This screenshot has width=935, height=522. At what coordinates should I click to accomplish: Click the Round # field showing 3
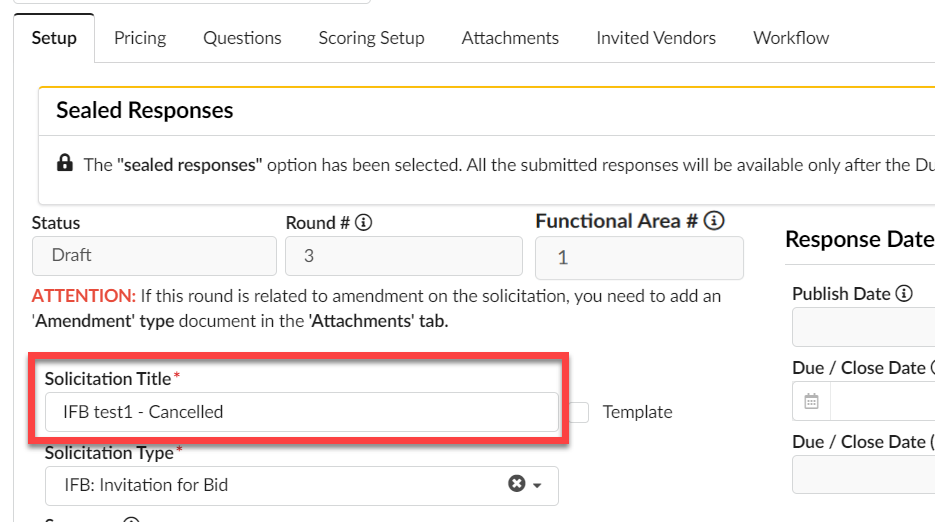pyautogui.click(x=404, y=256)
